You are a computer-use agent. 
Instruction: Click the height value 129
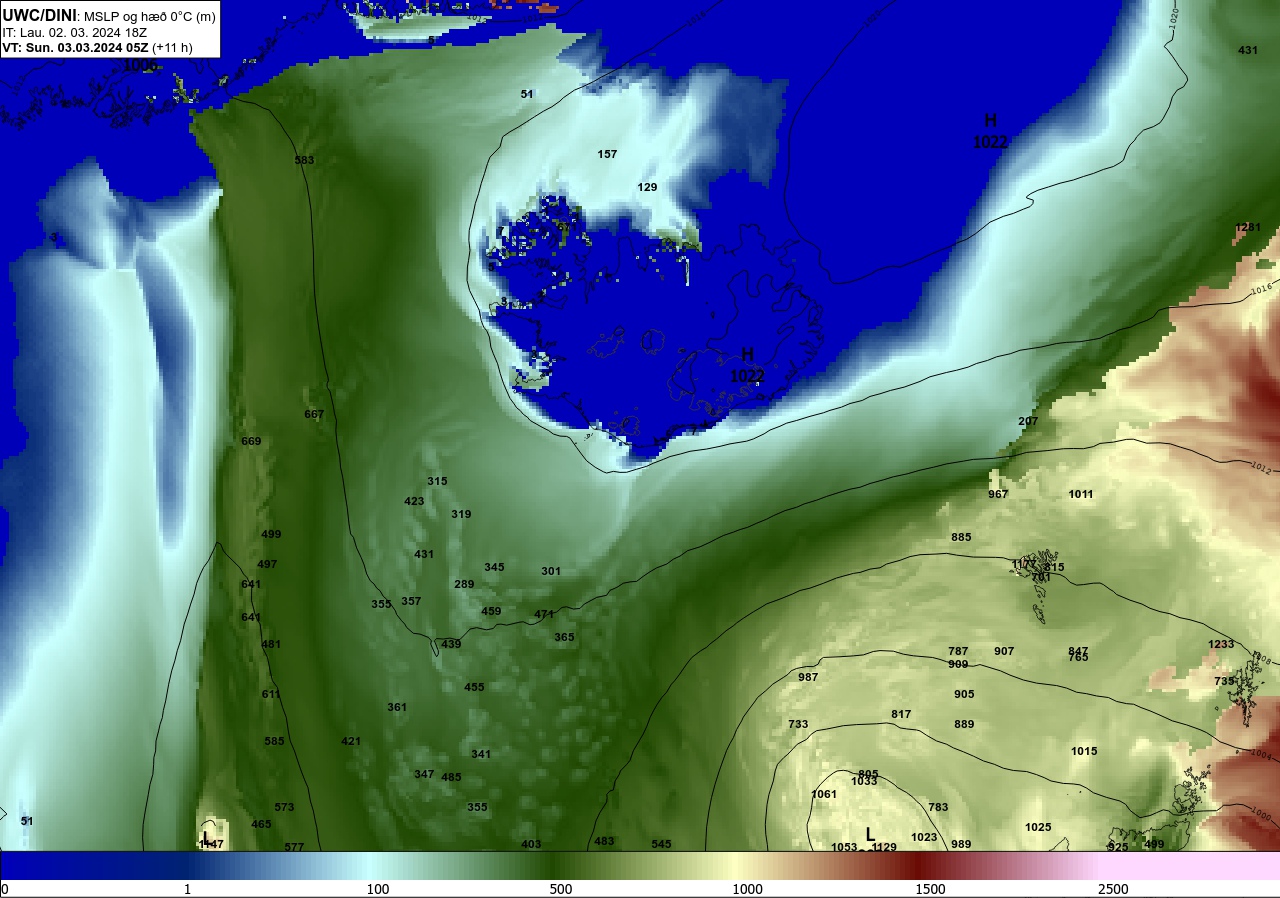pyautogui.click(x=647, y=187)
